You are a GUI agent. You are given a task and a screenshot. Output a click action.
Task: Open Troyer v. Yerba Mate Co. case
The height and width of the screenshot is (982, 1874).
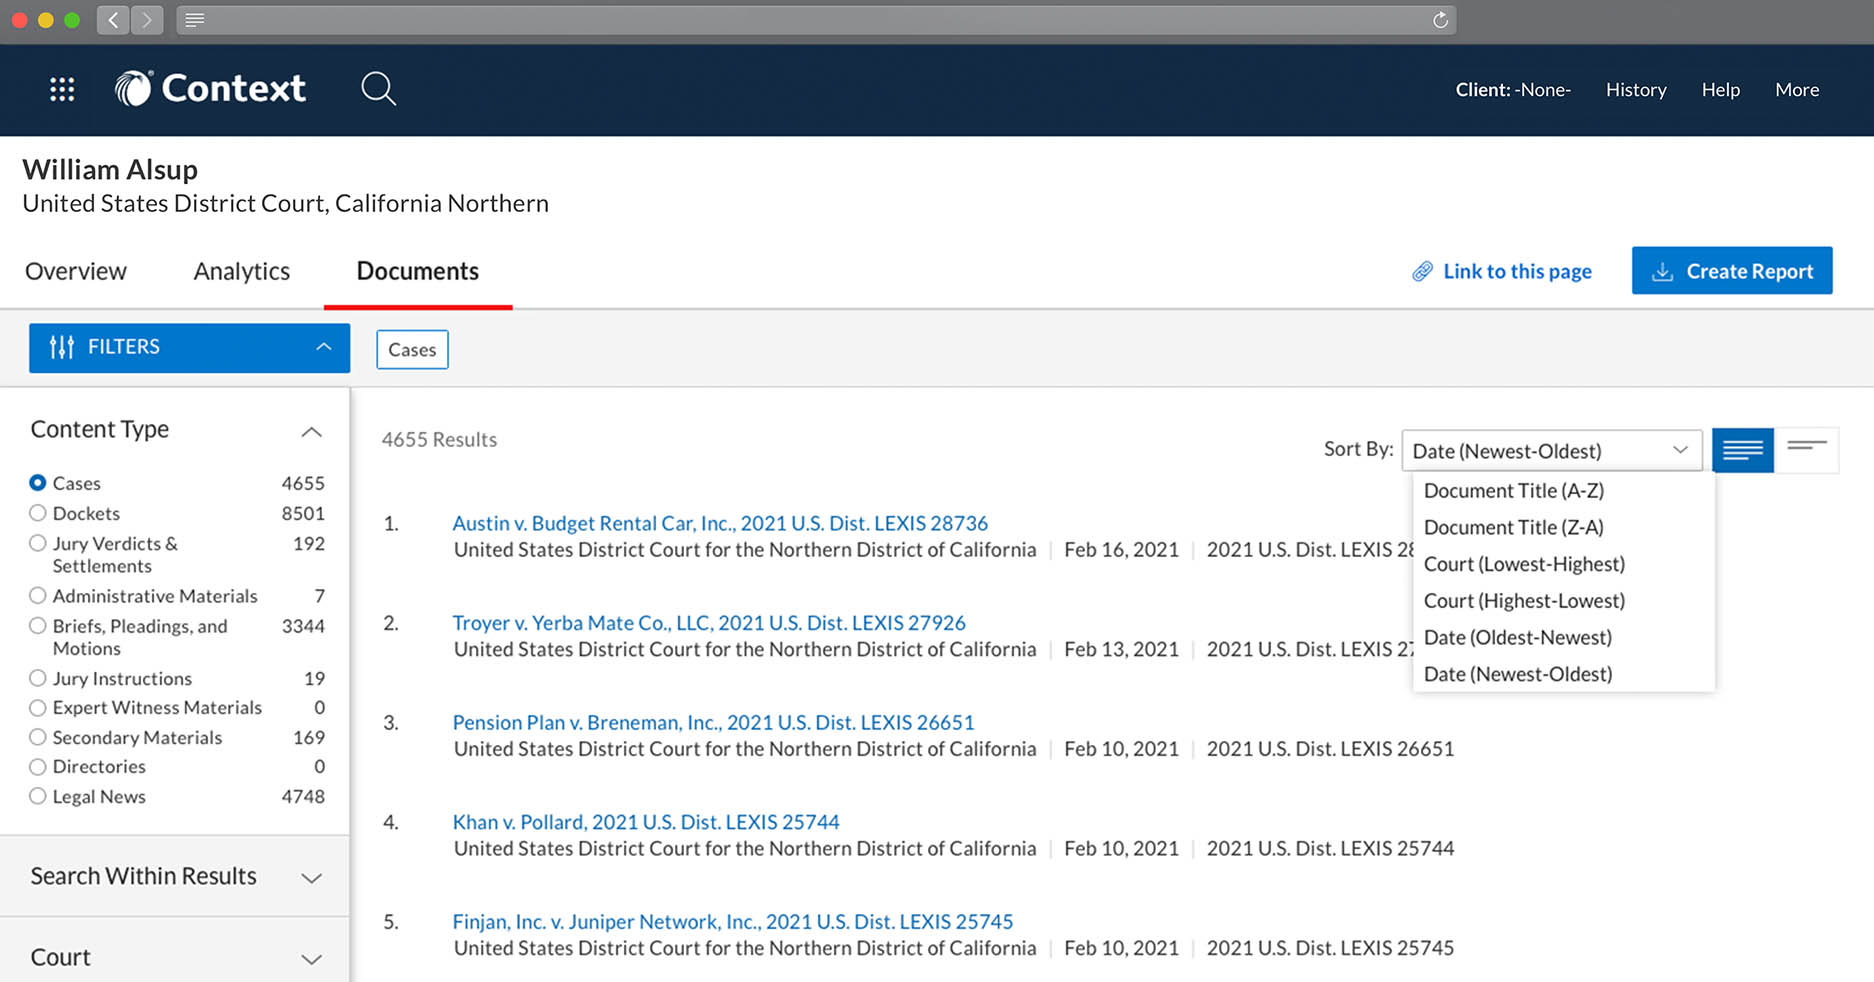tap(708, 623)
